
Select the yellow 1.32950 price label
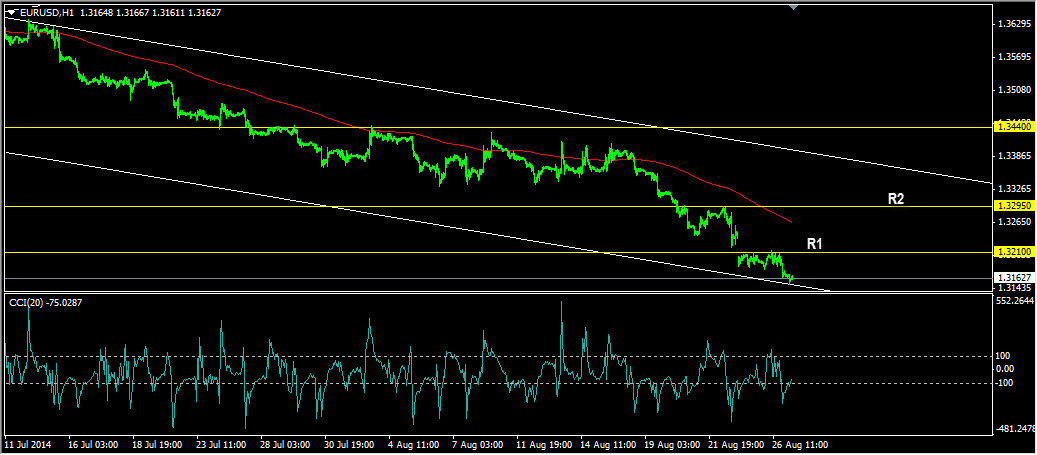(x=1015, y=206)
